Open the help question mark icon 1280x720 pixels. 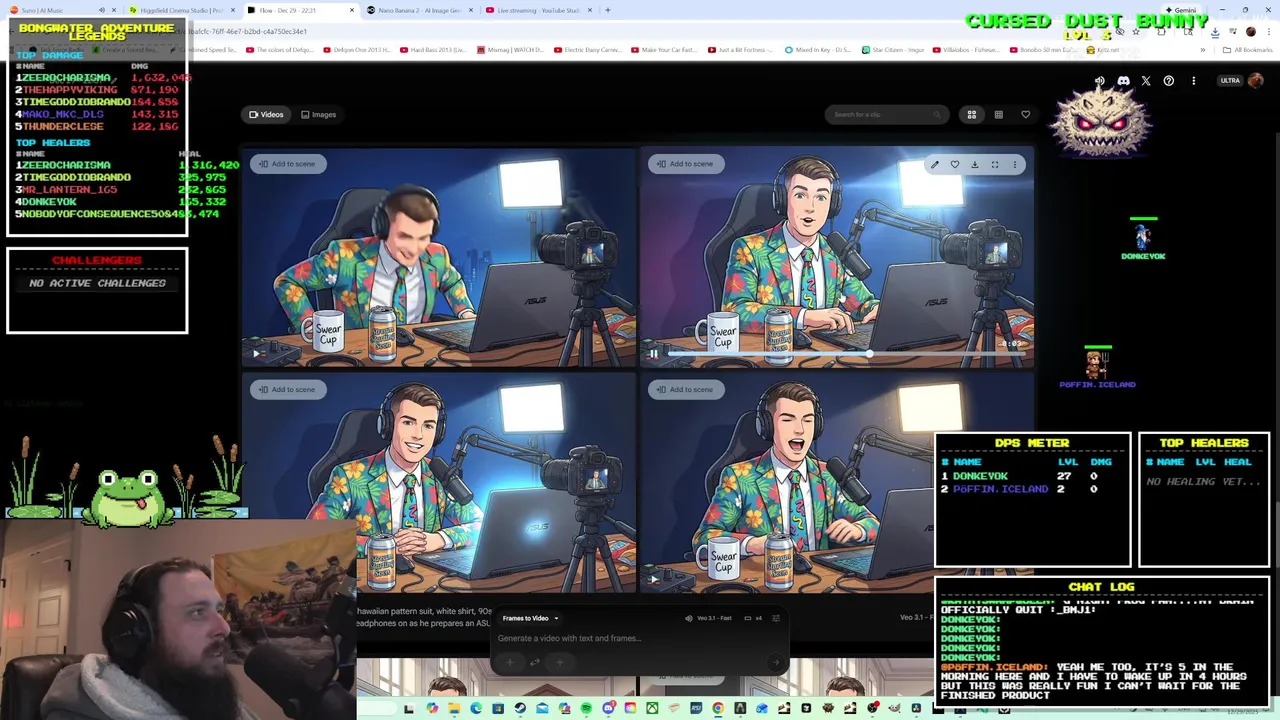coord(1168,81)
